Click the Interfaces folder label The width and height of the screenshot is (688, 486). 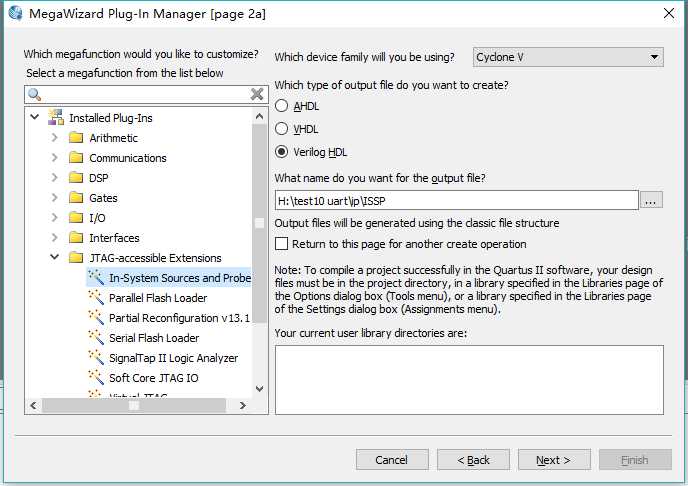114,238
